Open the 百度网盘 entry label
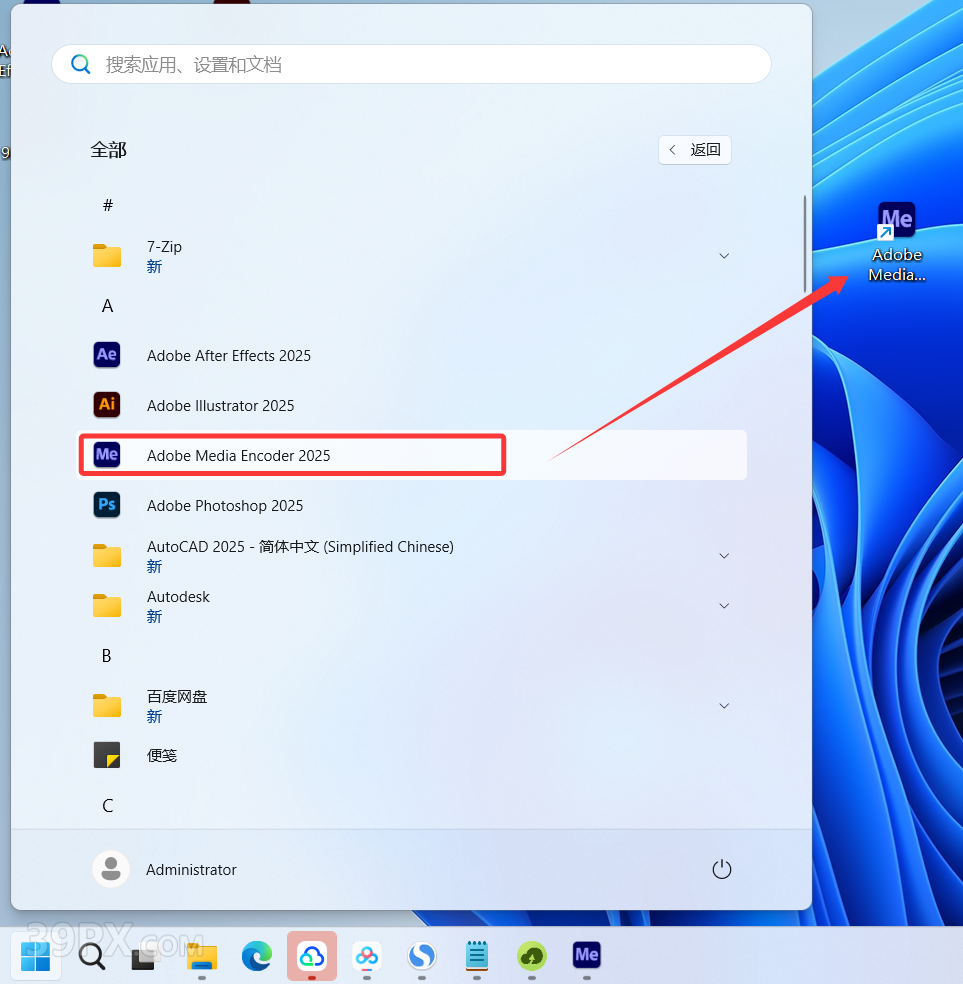The width and height of the screenshot is (963, 984). (177, 697)
